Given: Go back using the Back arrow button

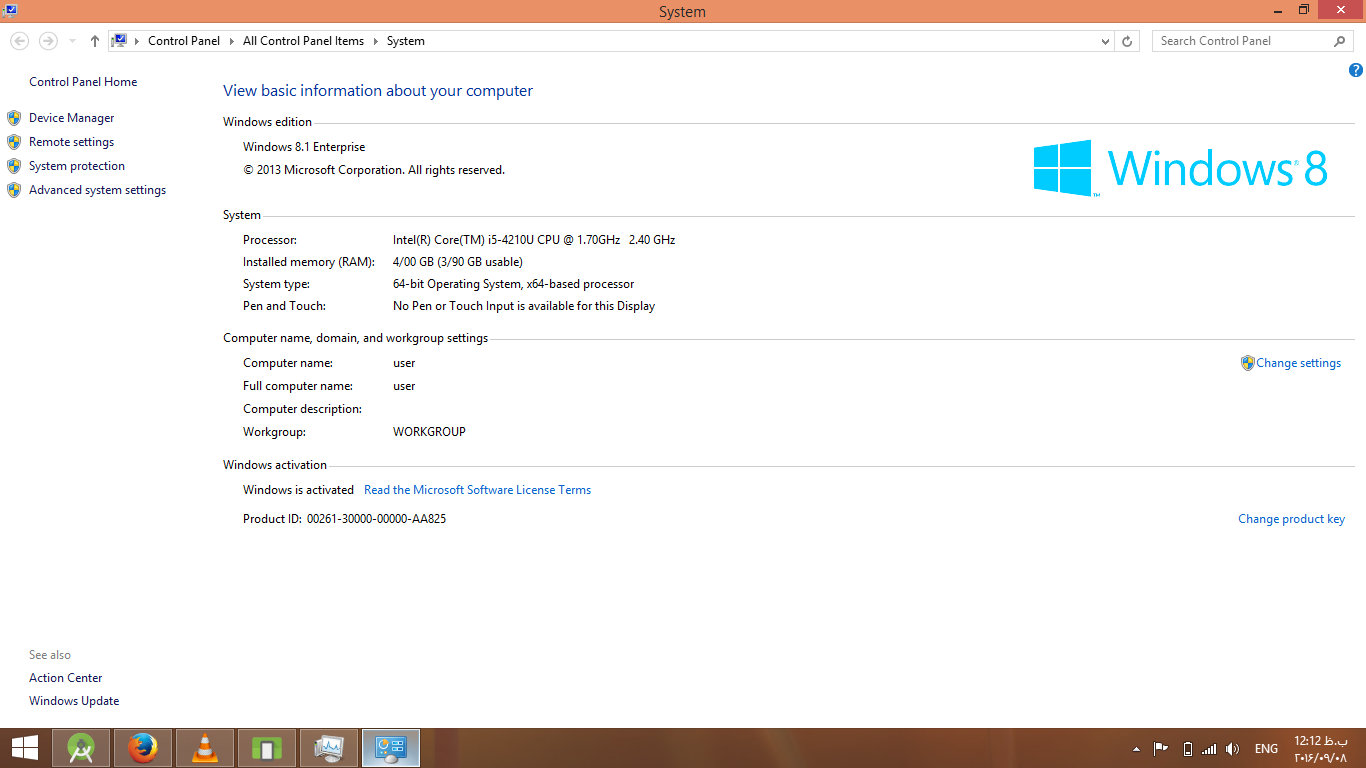Looking at the screenshot, I should point(19,41).
